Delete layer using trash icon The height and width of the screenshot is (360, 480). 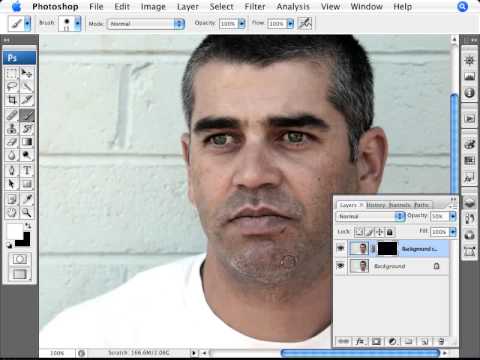pos(441,341)
